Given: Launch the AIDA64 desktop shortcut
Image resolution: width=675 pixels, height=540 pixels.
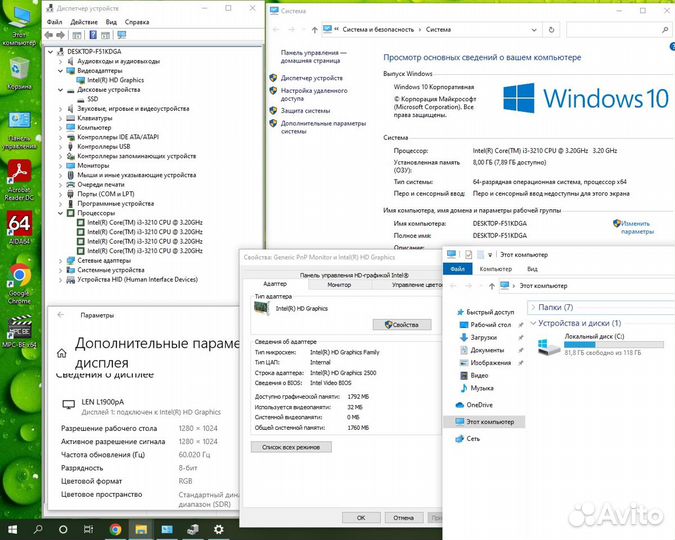Looking at the screenshot, I should pos(19,228).
